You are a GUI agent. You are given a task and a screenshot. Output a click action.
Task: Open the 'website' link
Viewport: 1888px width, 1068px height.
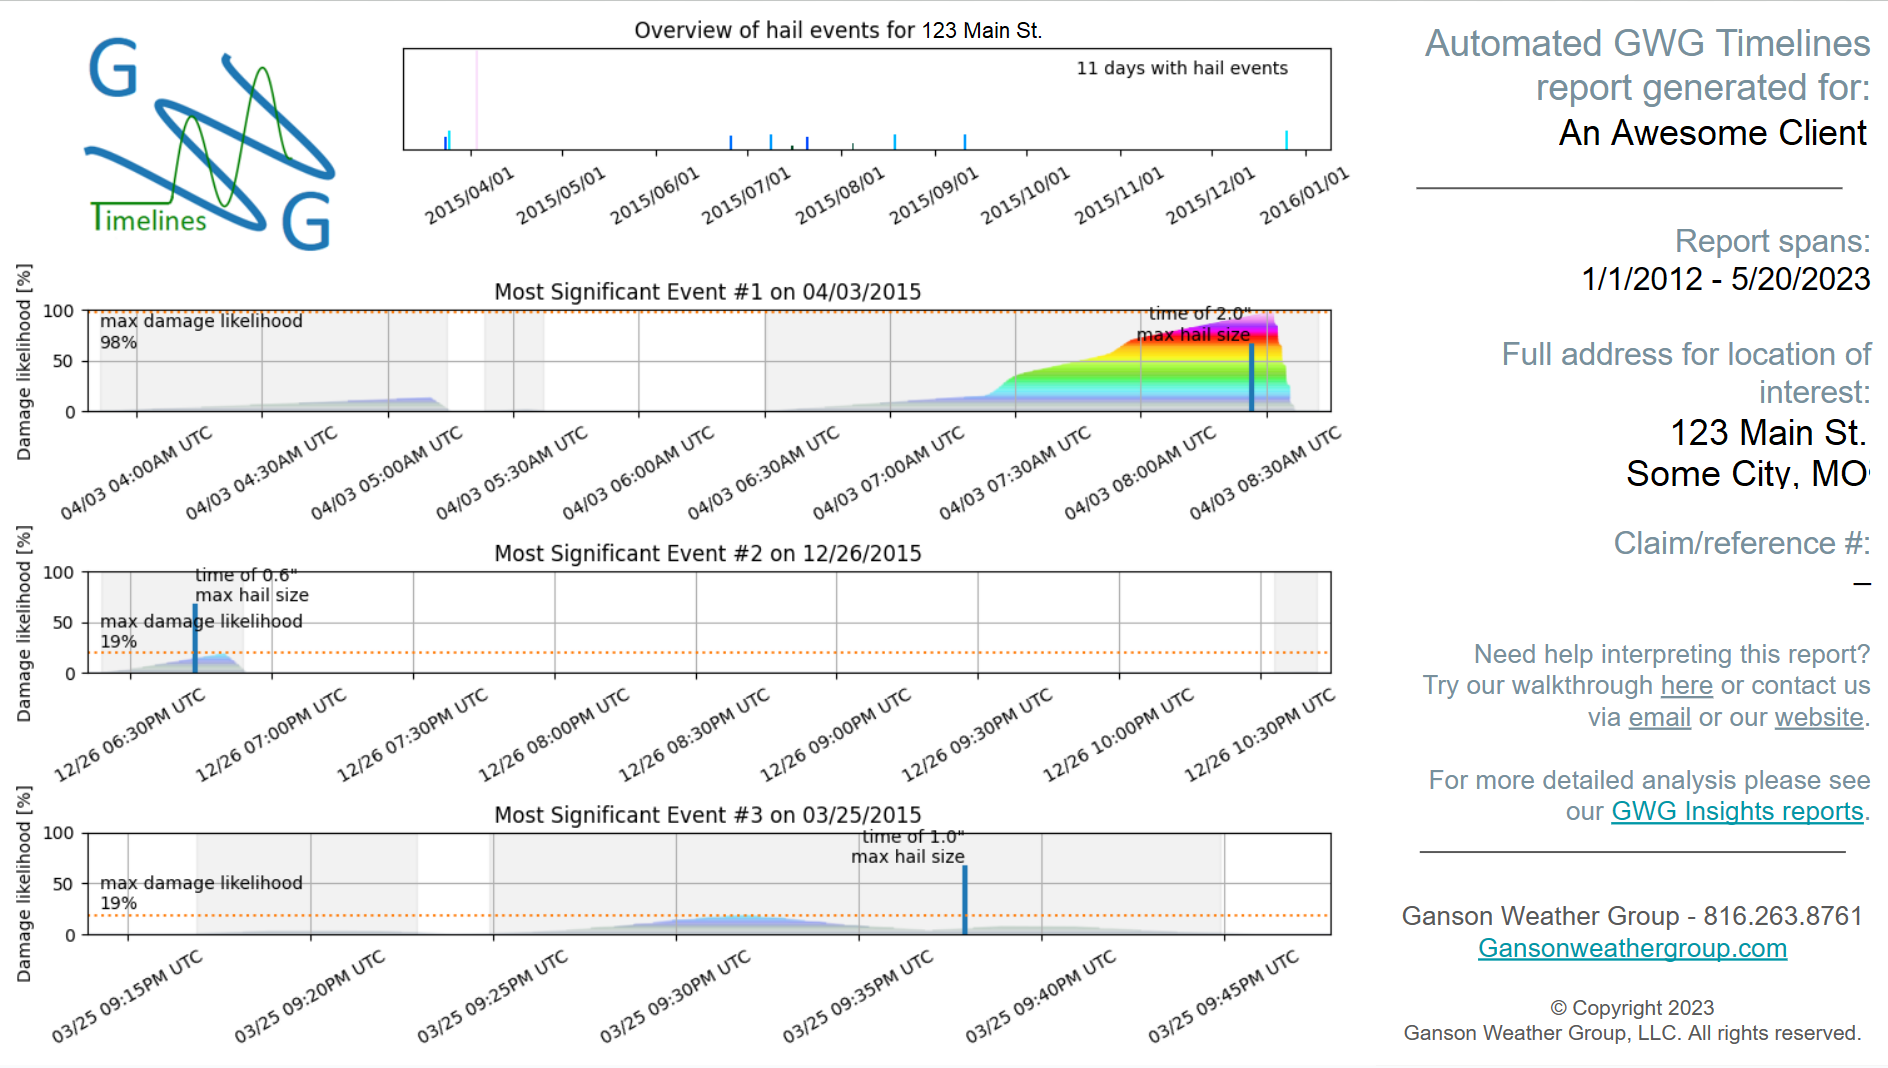pos(1818,718)
